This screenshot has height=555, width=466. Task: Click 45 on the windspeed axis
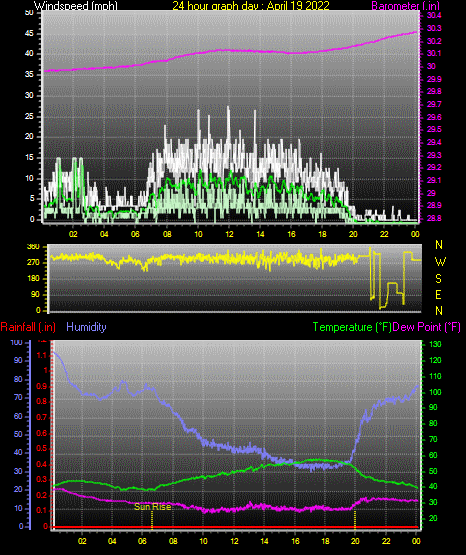(x=29, y=34)
